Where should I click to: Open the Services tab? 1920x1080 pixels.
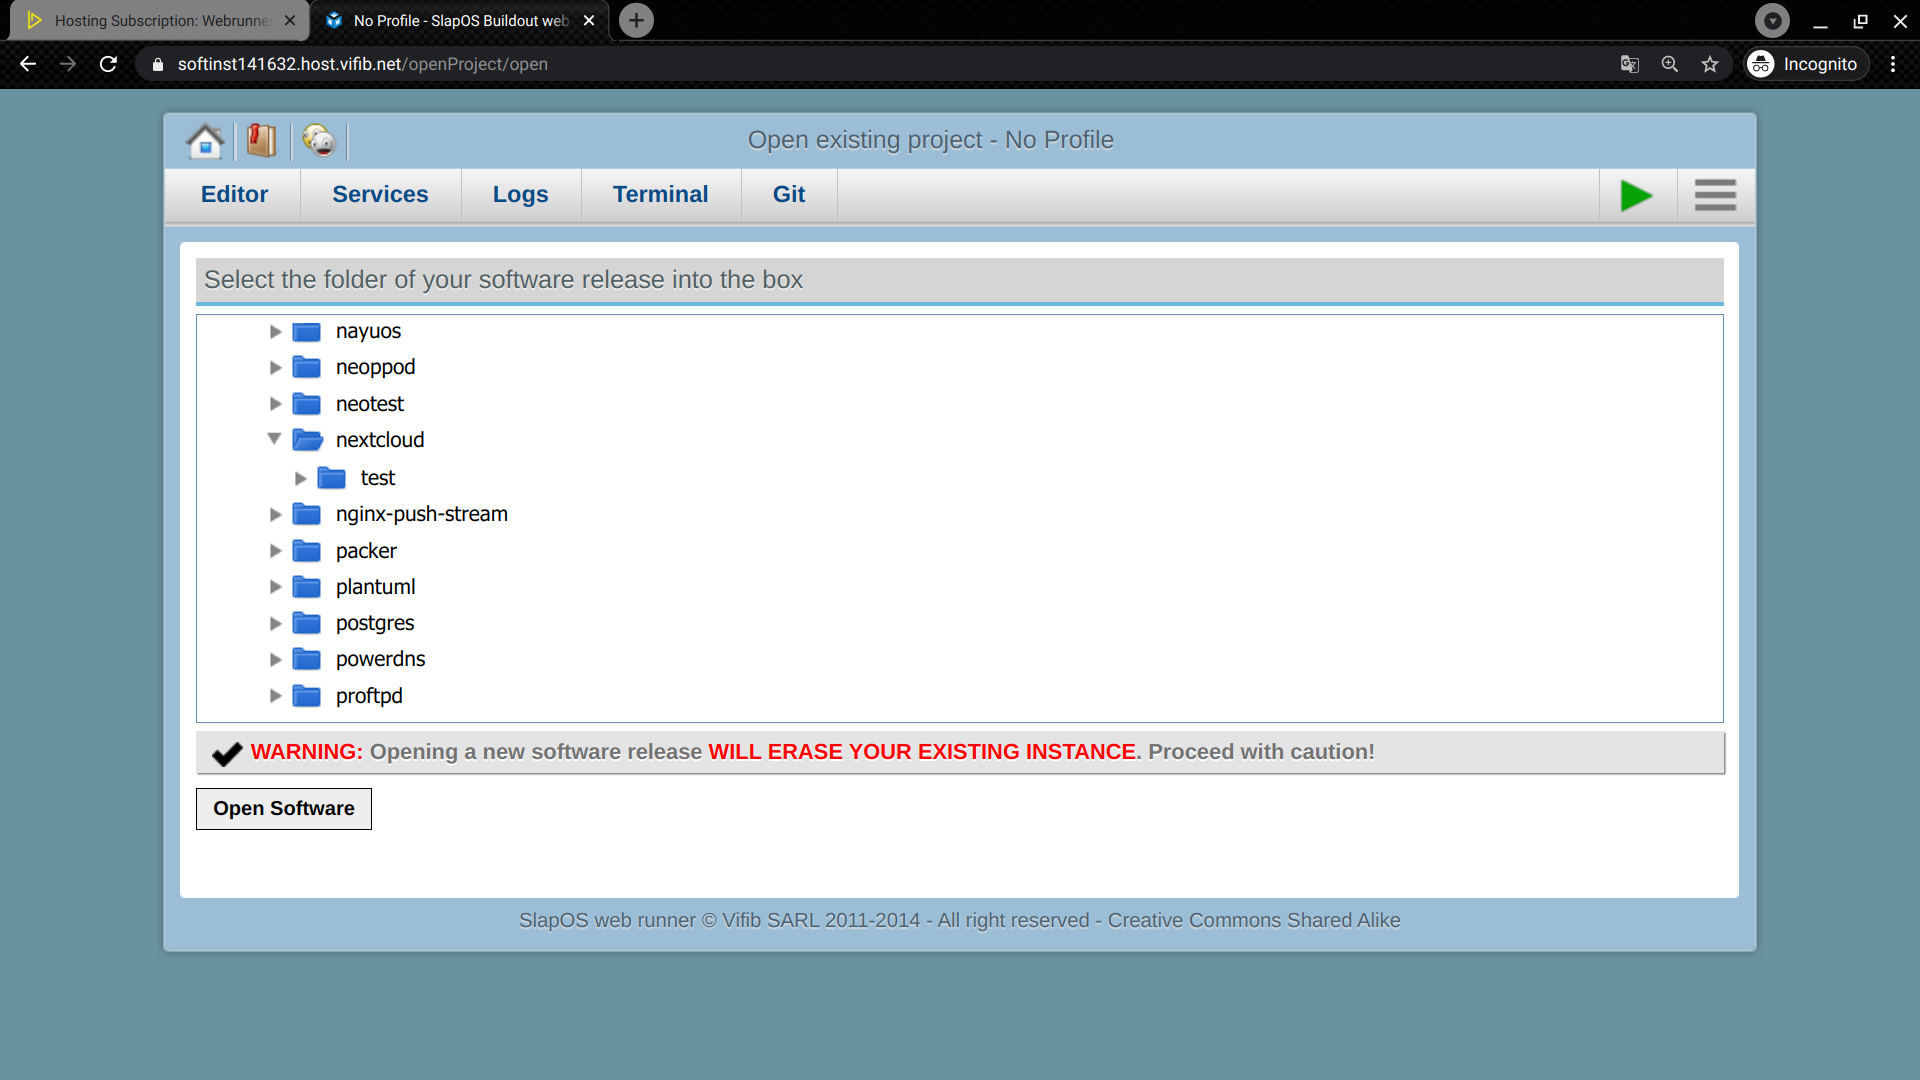(x=380, y=194)
